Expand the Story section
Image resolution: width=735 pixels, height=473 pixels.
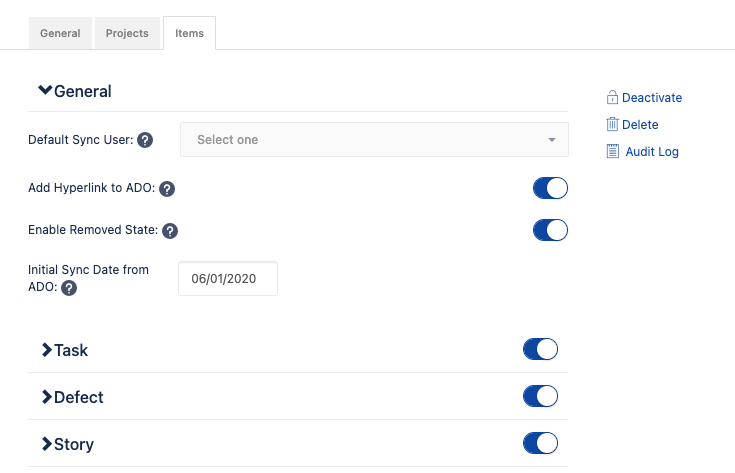coord(46,444)
